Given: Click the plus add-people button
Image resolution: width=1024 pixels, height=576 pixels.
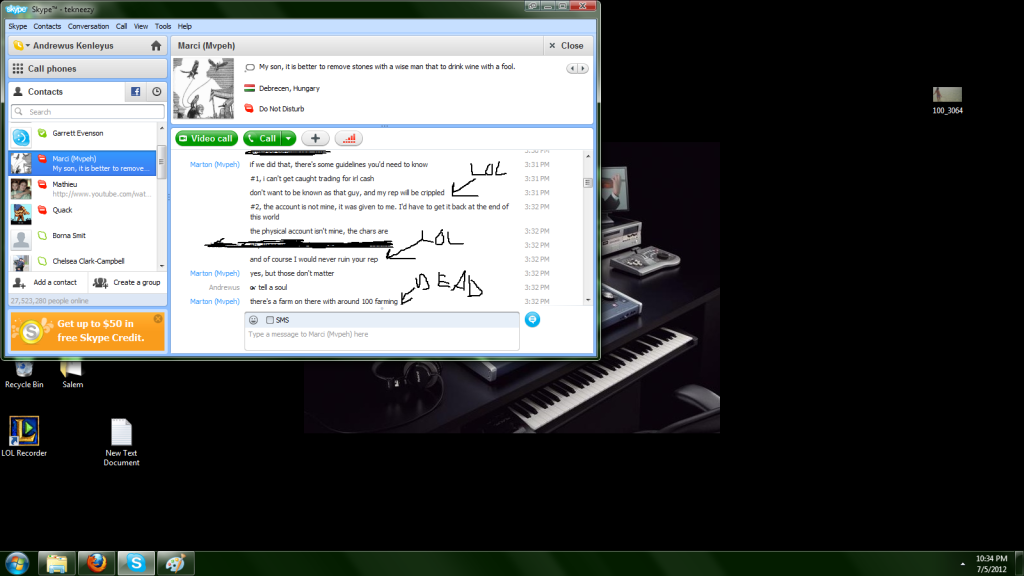Looking at the screenshot, I should pyautogui.click(x=315, y=138).
